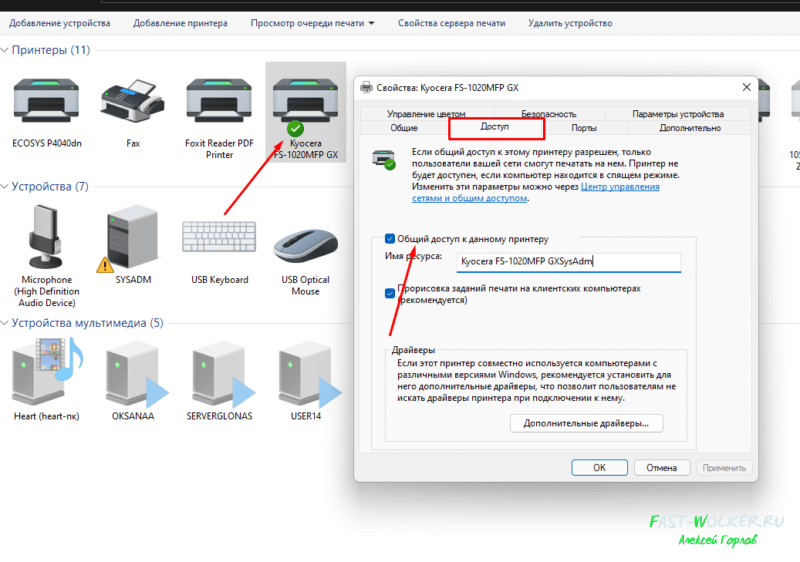Collapse the Устройства (7) group
The image size is (800, 562).
[5, 187]
